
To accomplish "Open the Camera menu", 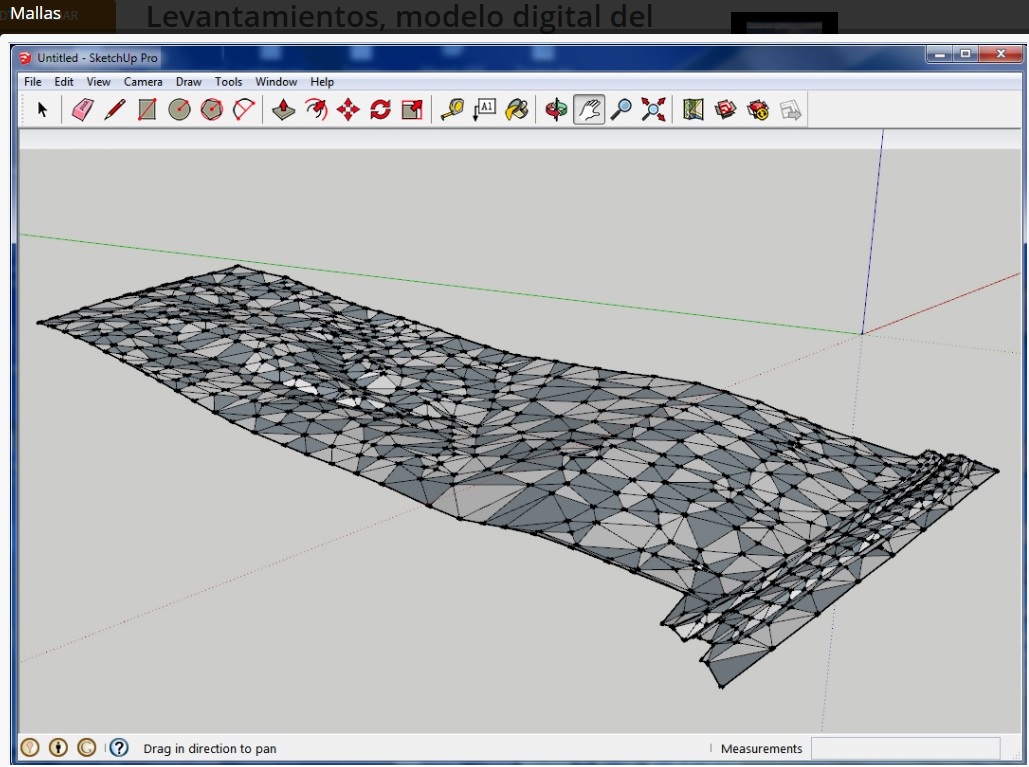I will click(143, 82).
